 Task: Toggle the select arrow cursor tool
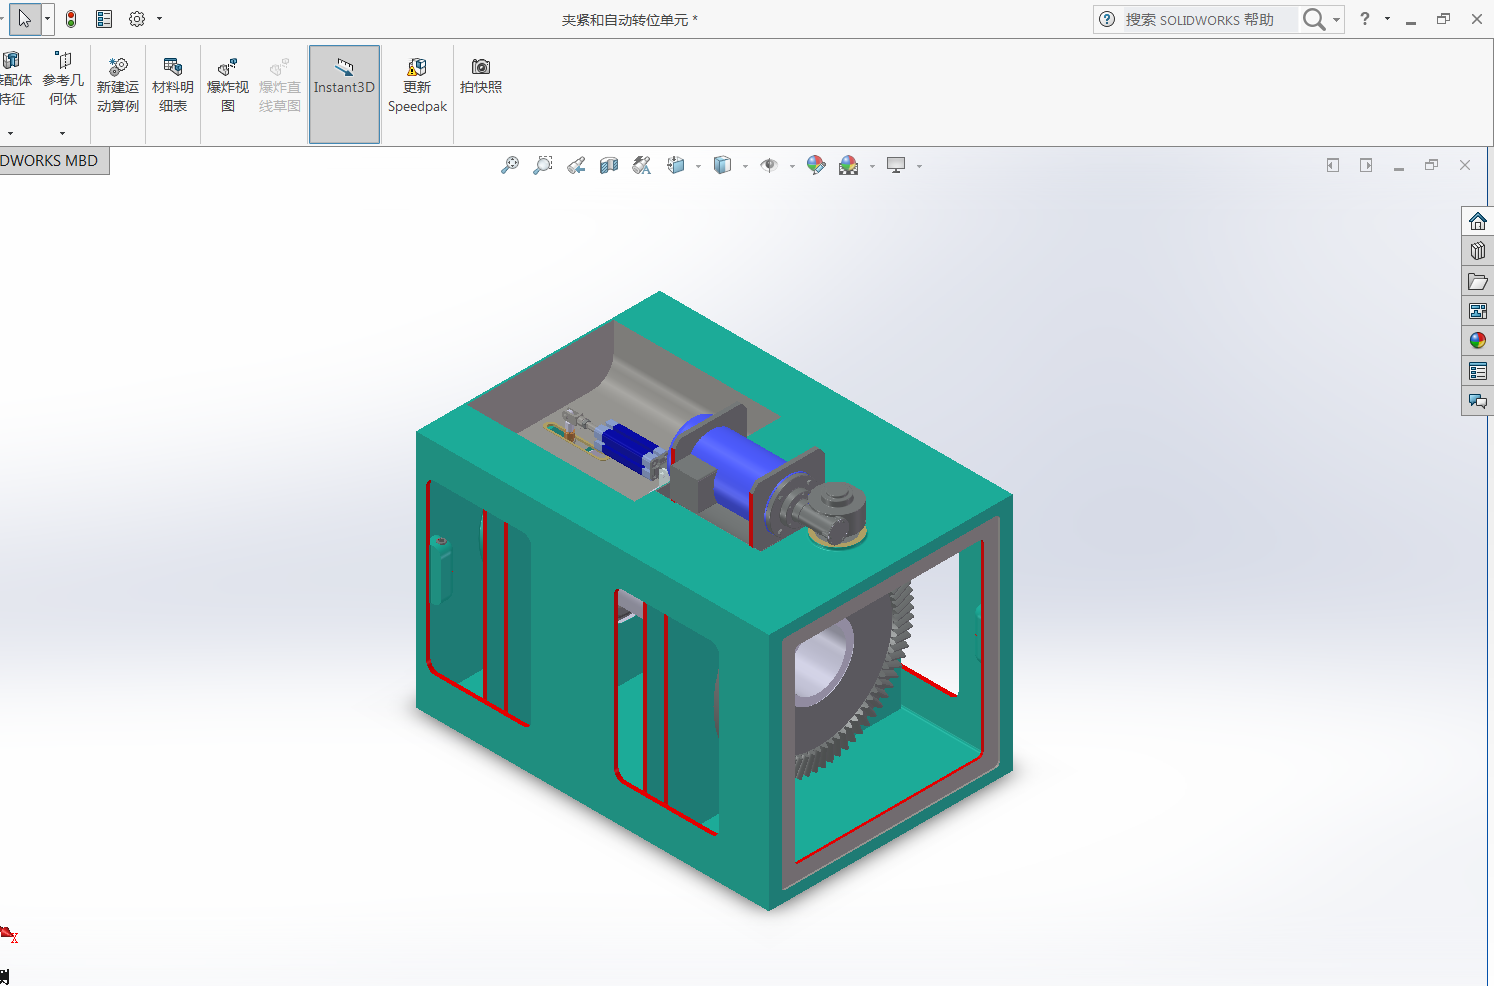click(x=25, y=19)
